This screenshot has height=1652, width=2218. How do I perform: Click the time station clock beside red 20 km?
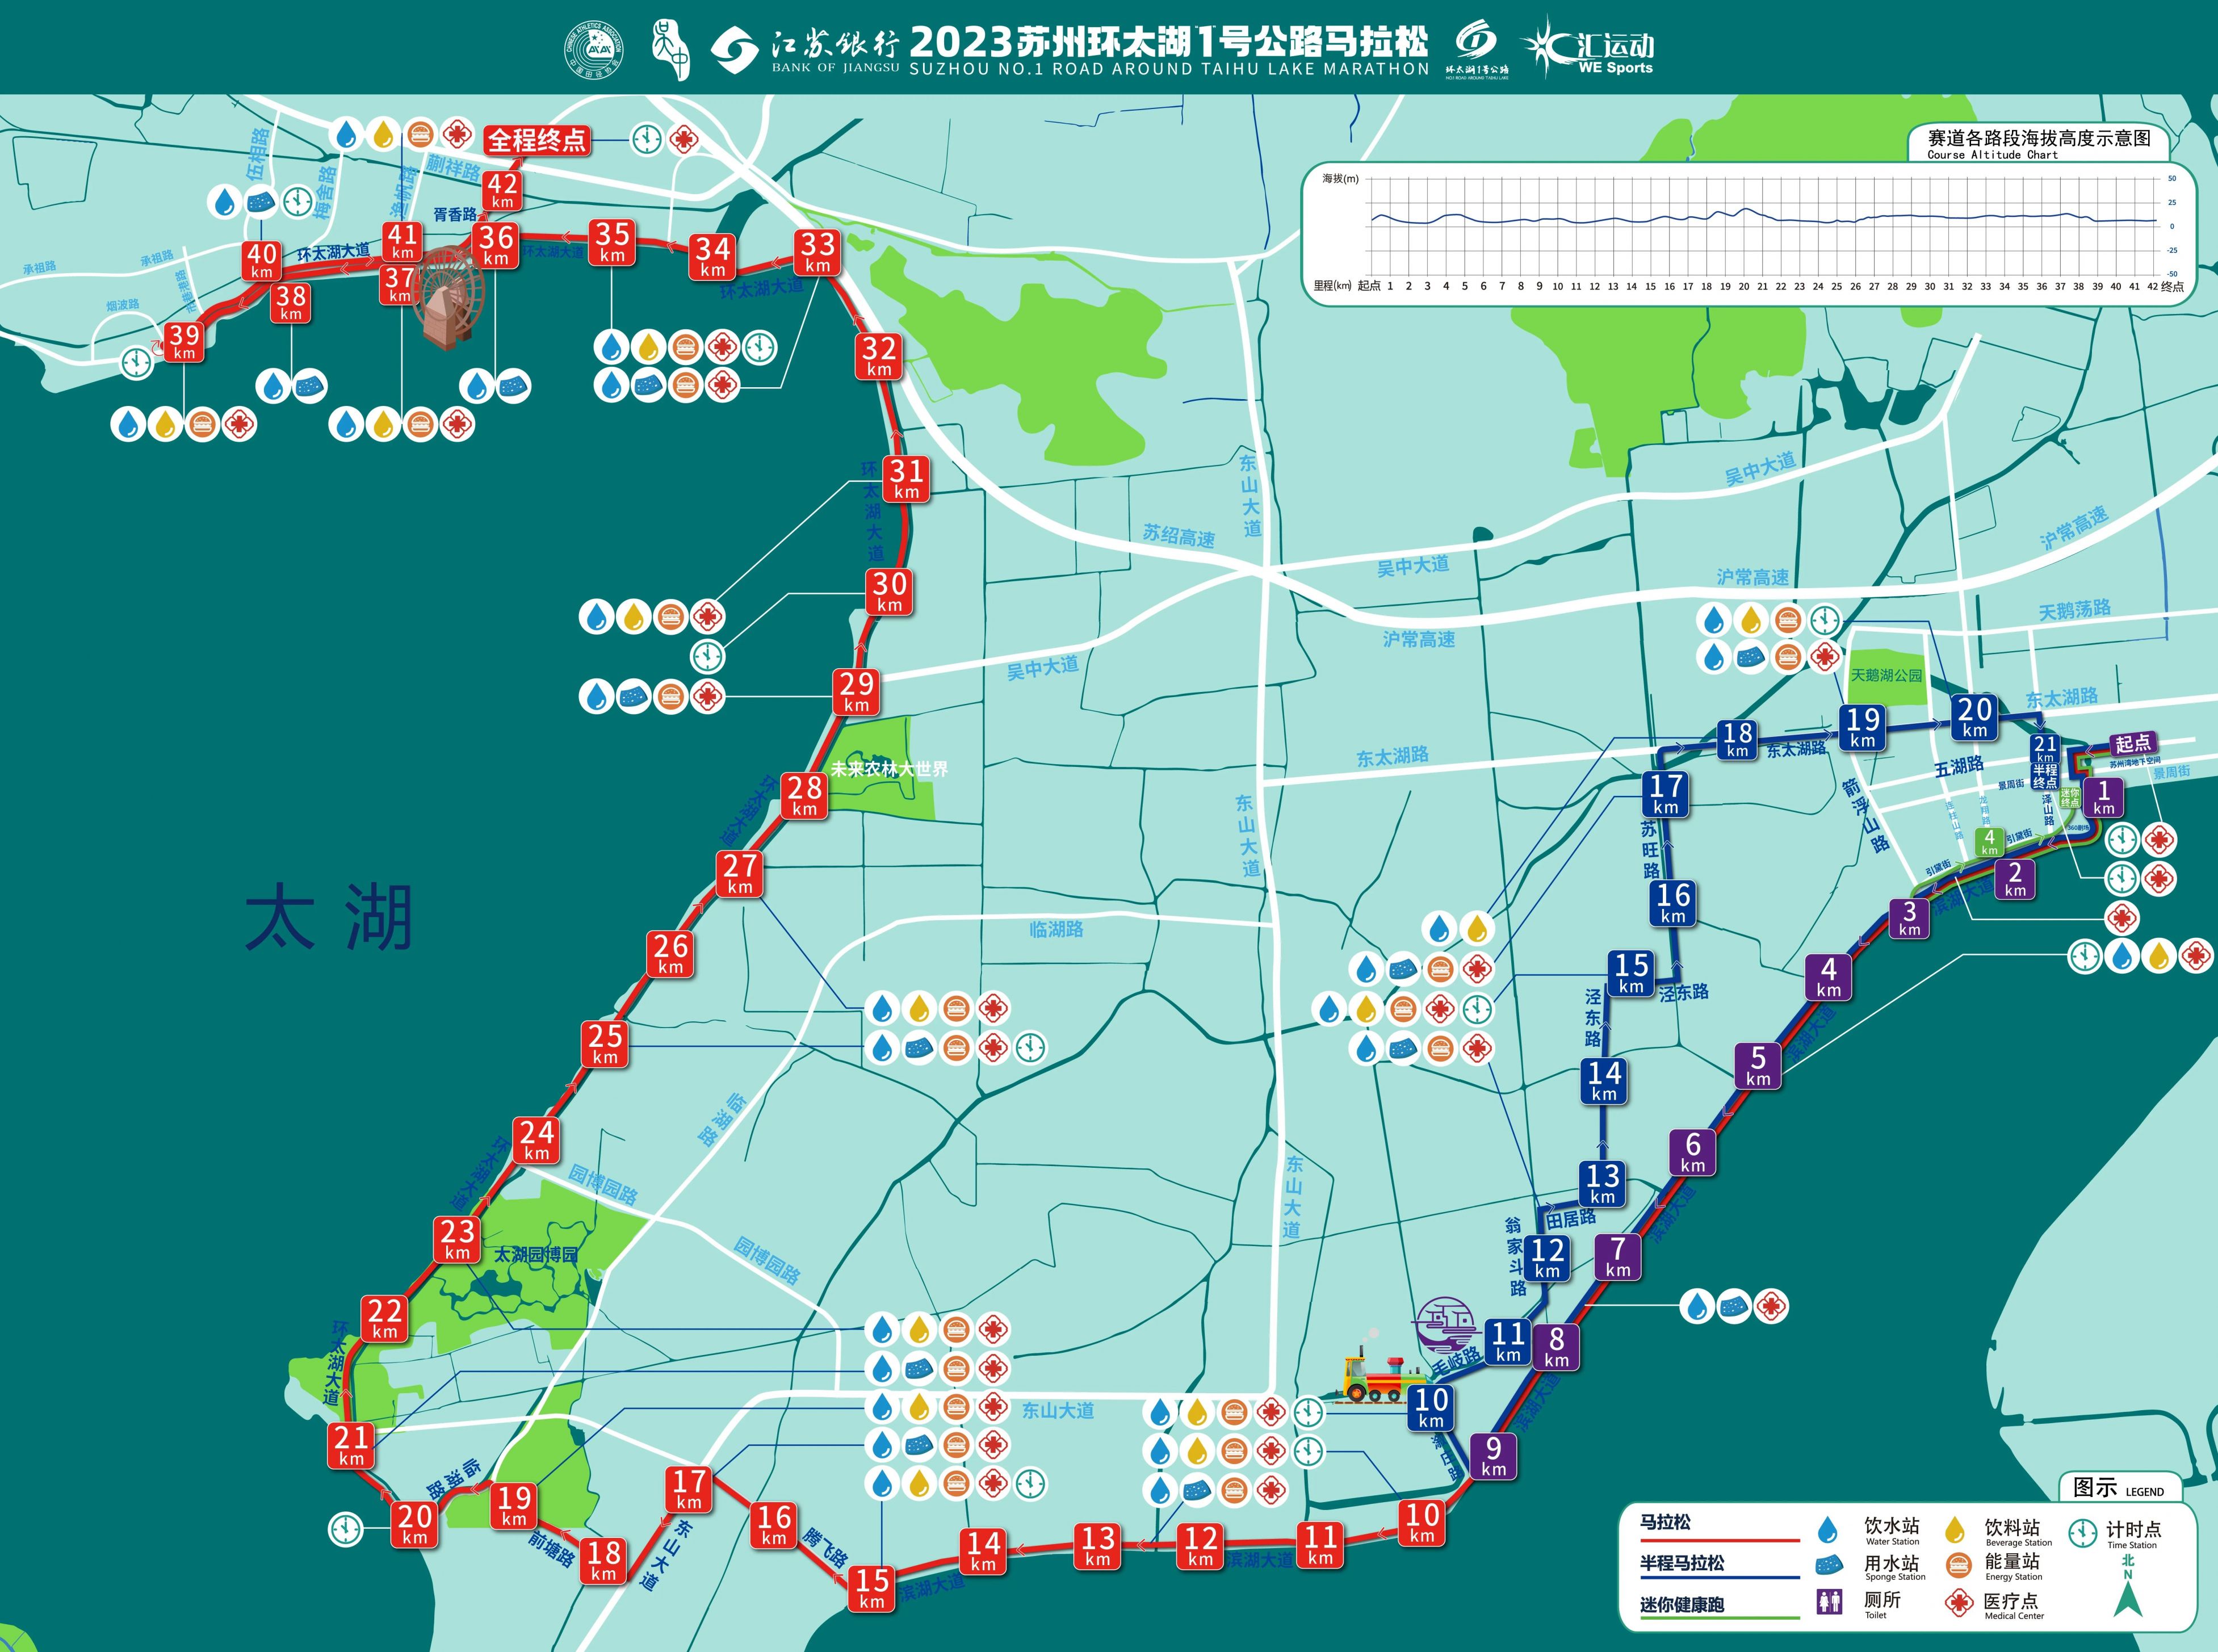(345, 1528)
